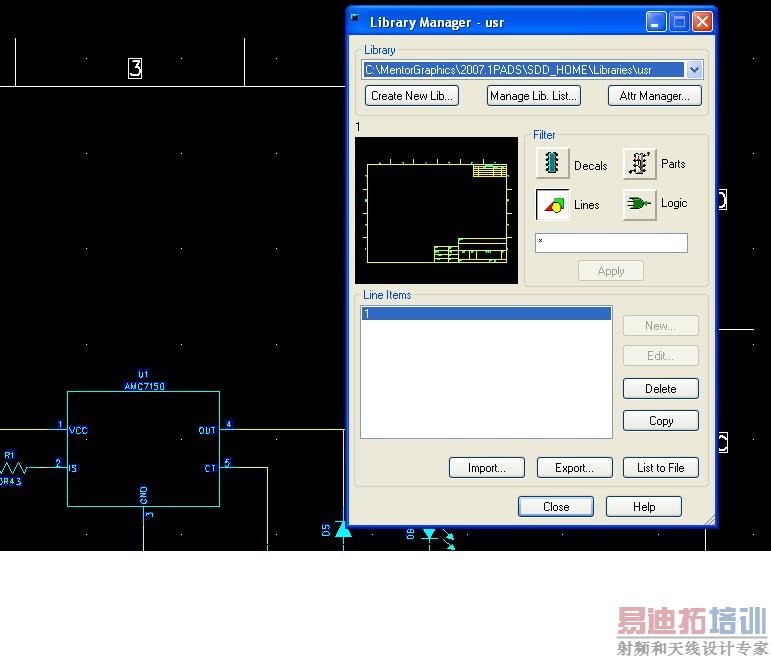
Task: Minimize the Library Manager window
Action: coord(656,22)
